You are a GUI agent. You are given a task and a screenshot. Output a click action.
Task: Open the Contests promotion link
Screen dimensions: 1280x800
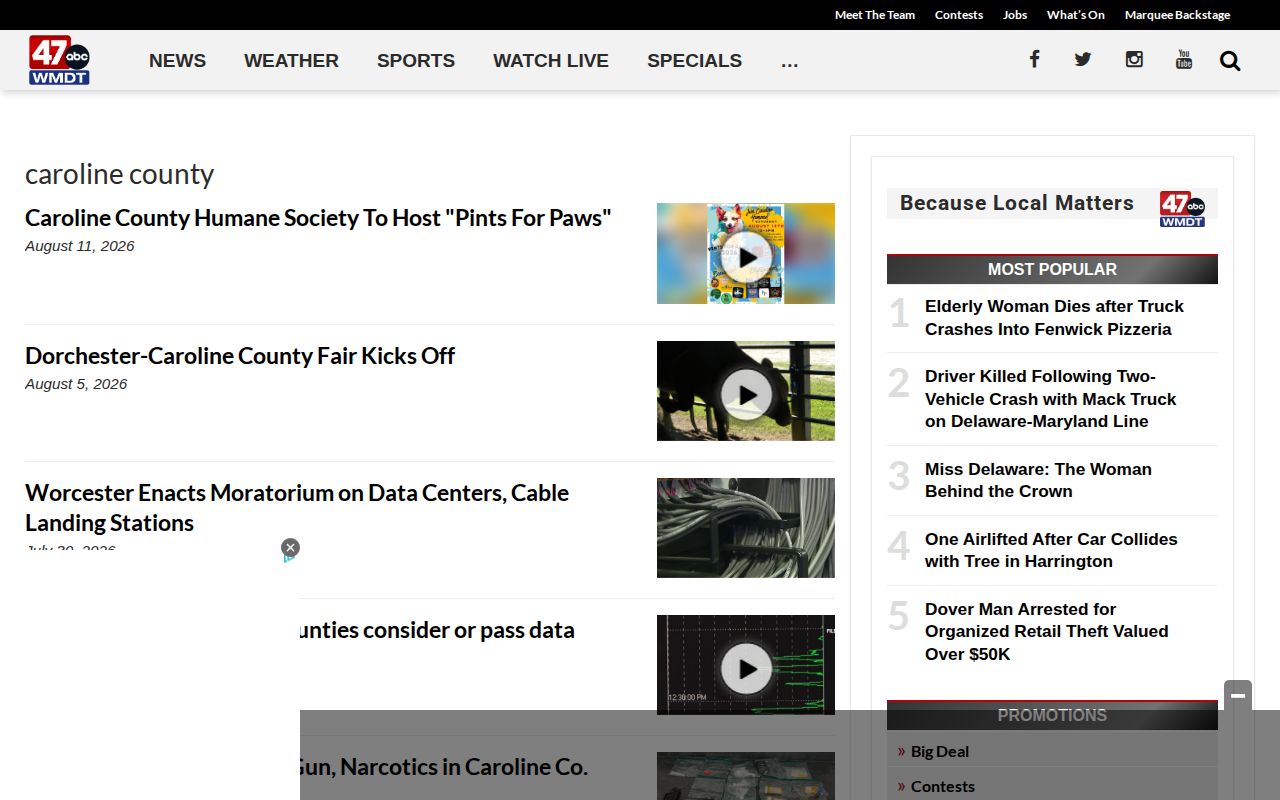[943, 786]
